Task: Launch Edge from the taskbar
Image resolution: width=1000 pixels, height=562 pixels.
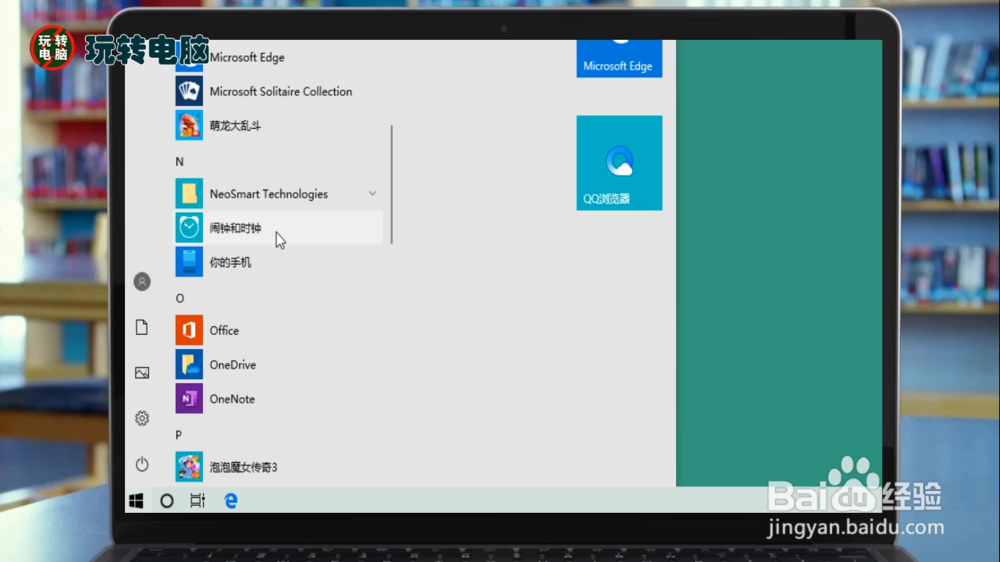Action: tap(231, 501)
